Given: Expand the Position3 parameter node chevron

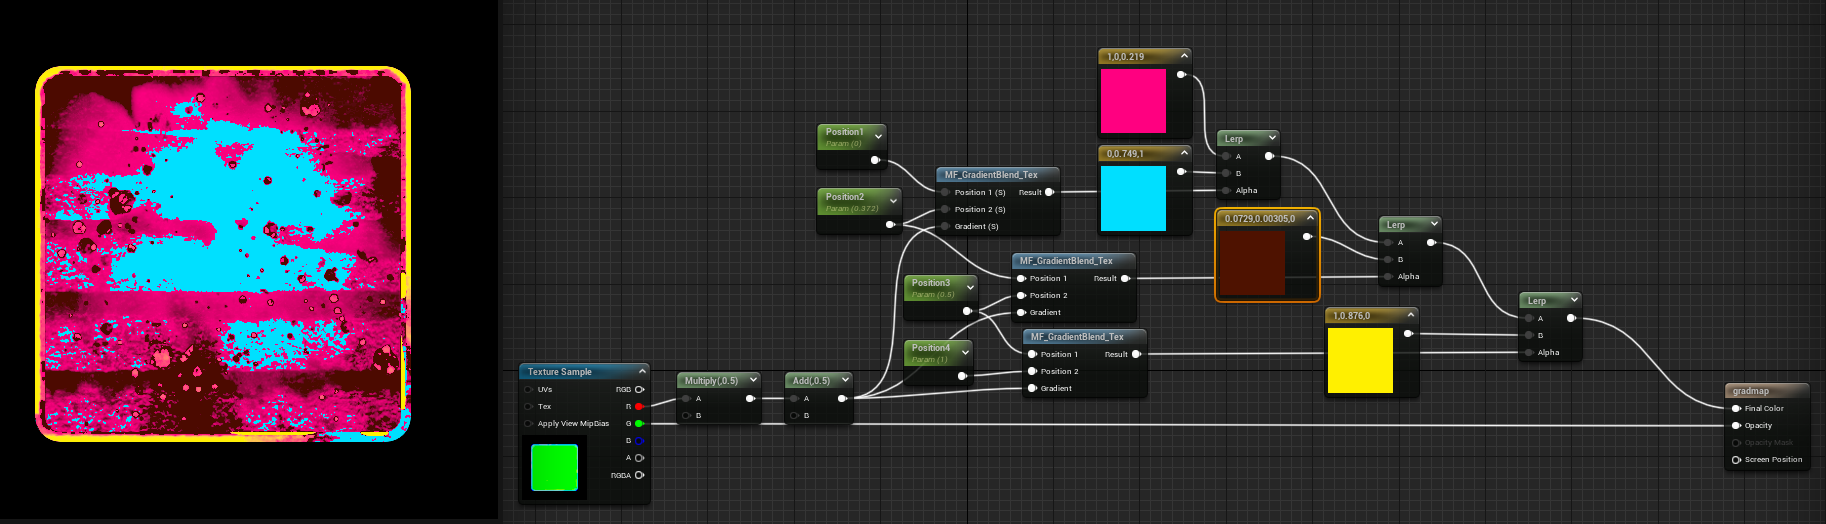Looking at the screenshot, I should 970,287.
